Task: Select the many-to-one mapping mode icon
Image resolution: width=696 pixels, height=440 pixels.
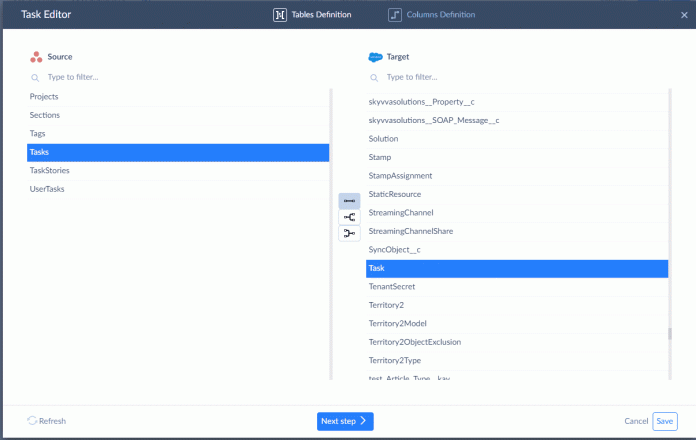Action: coord(349,233)
